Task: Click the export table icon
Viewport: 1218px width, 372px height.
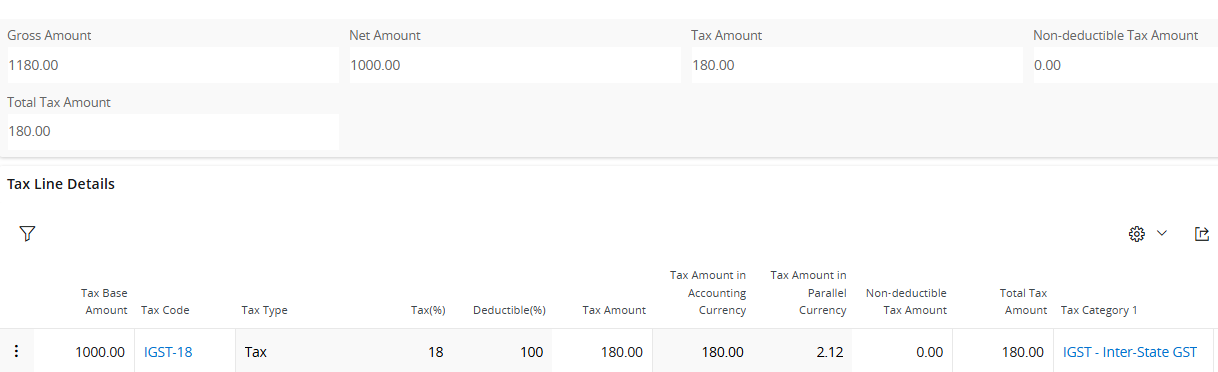Action: click(1202, 233)
